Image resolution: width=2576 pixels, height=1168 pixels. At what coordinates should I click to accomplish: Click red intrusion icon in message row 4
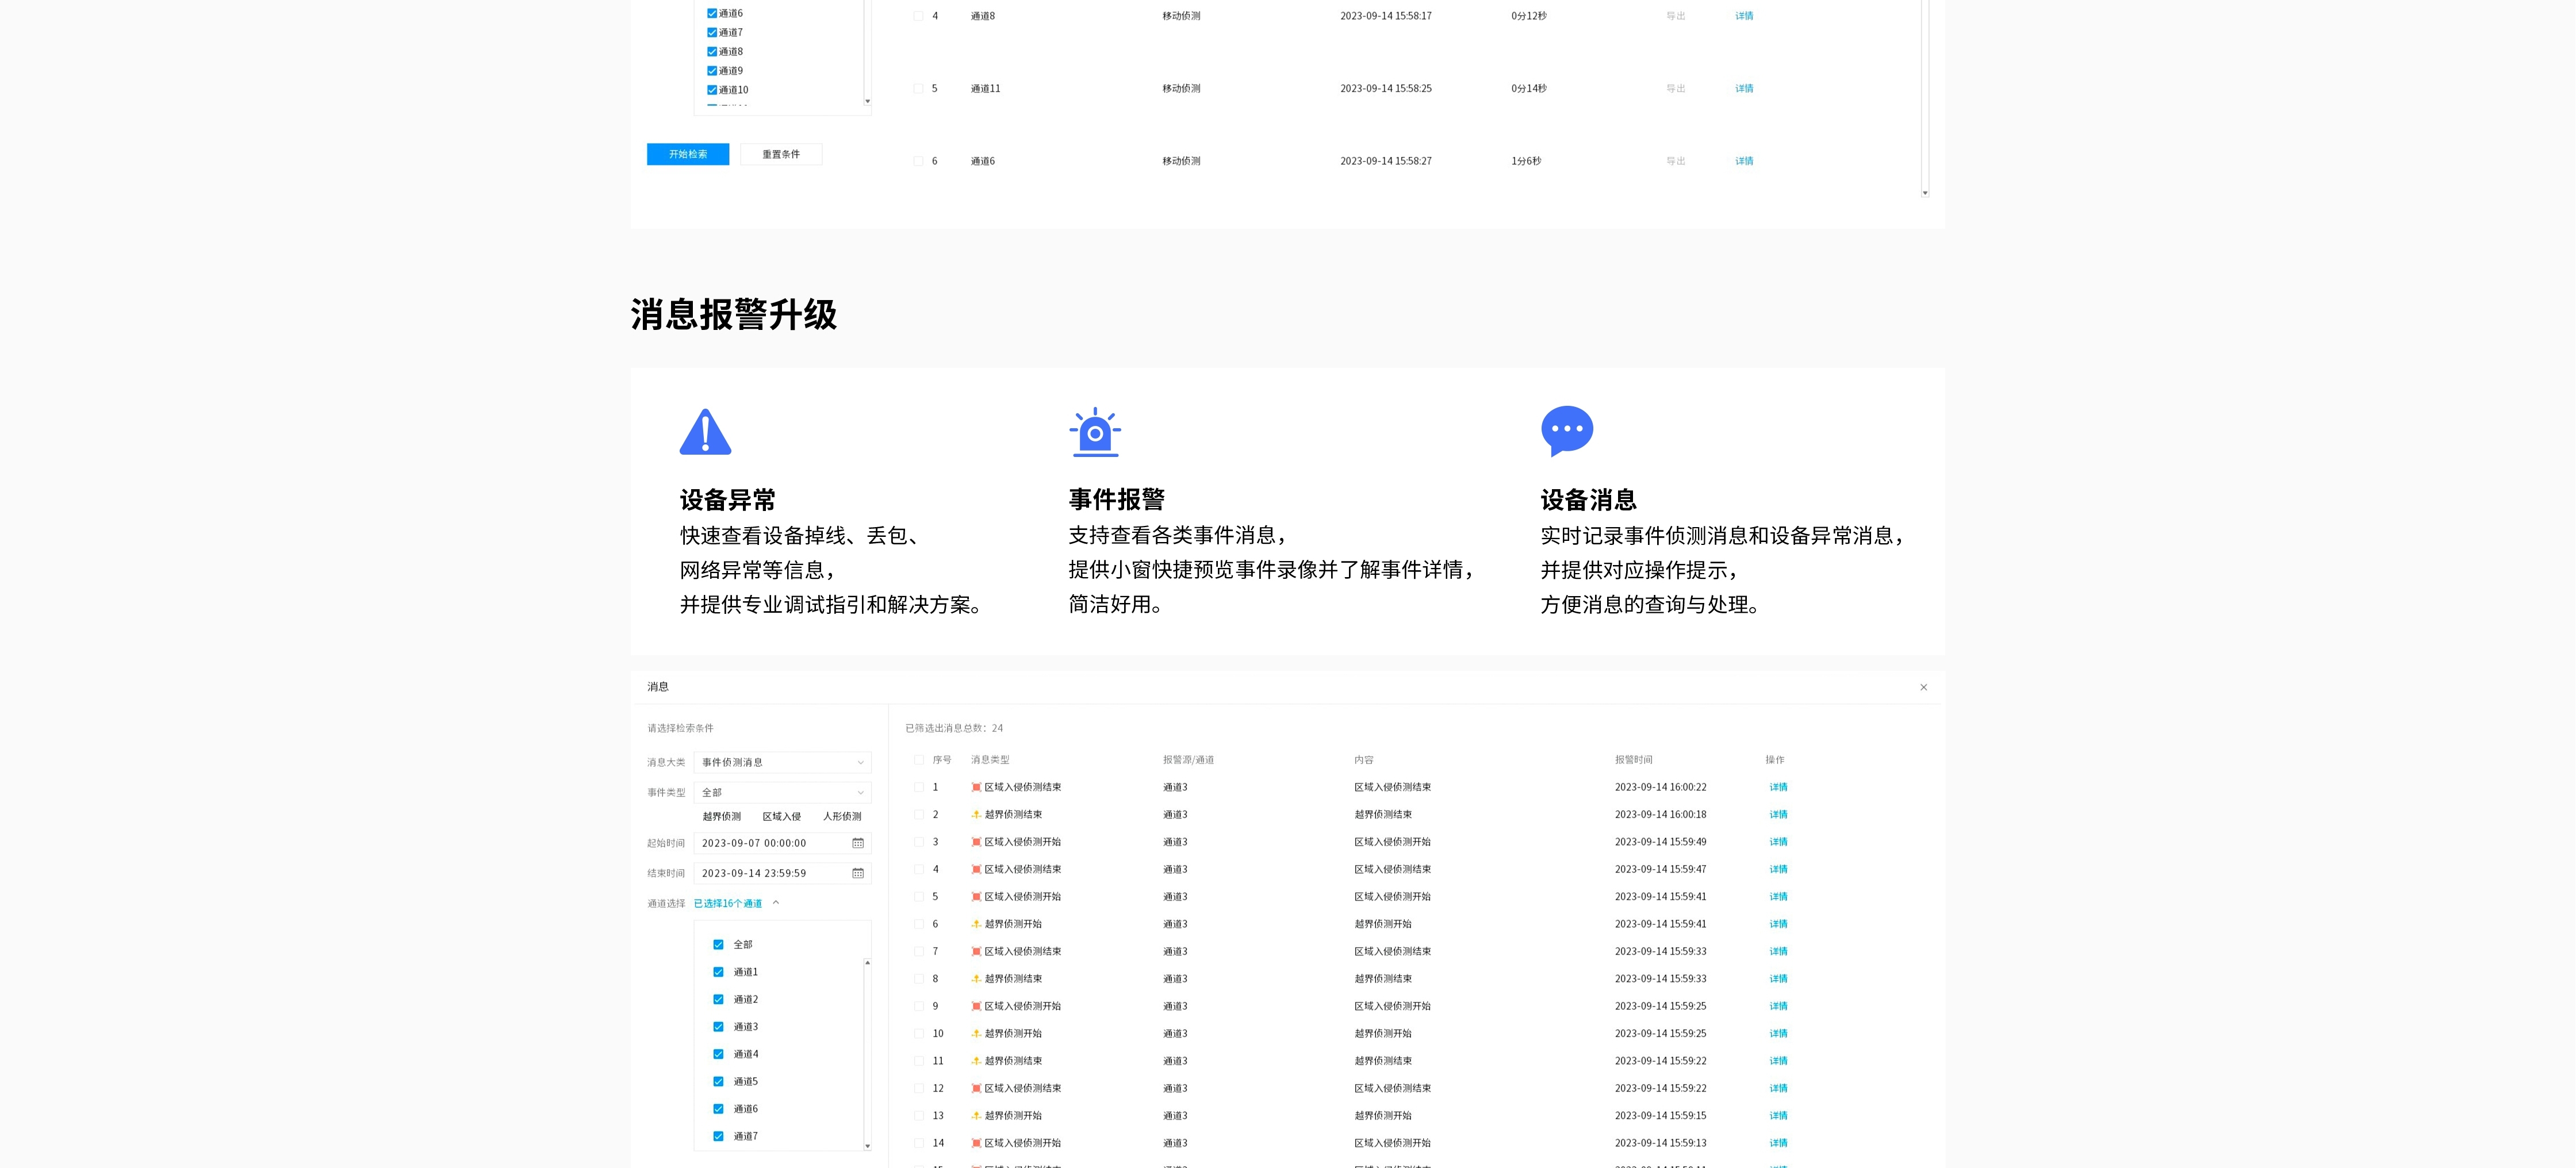point(976,869)
